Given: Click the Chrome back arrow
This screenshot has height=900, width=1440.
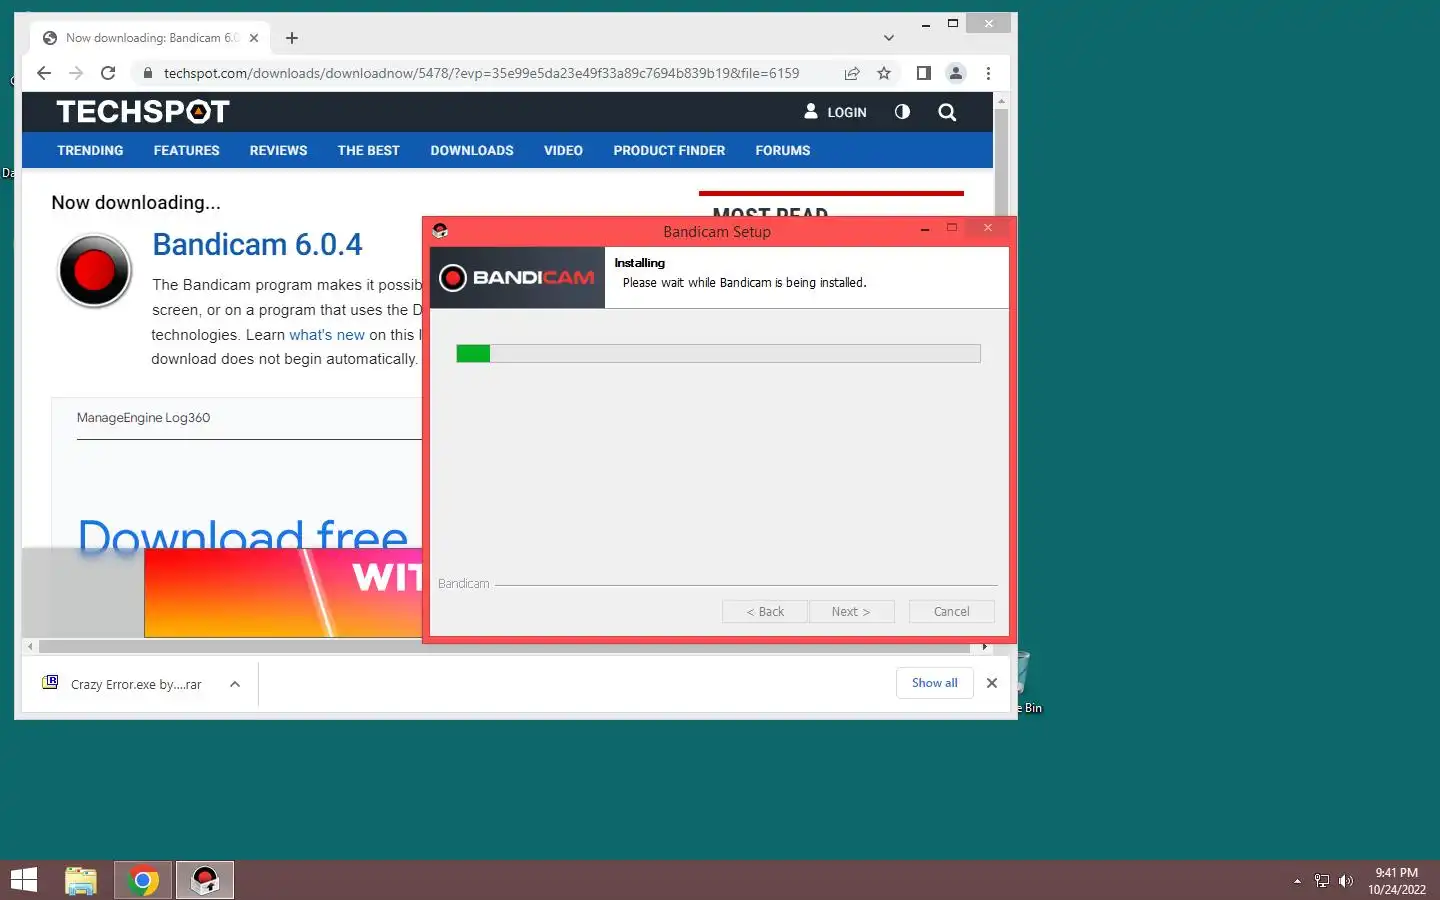Looking at the screenshot, I should coord(44,73).
